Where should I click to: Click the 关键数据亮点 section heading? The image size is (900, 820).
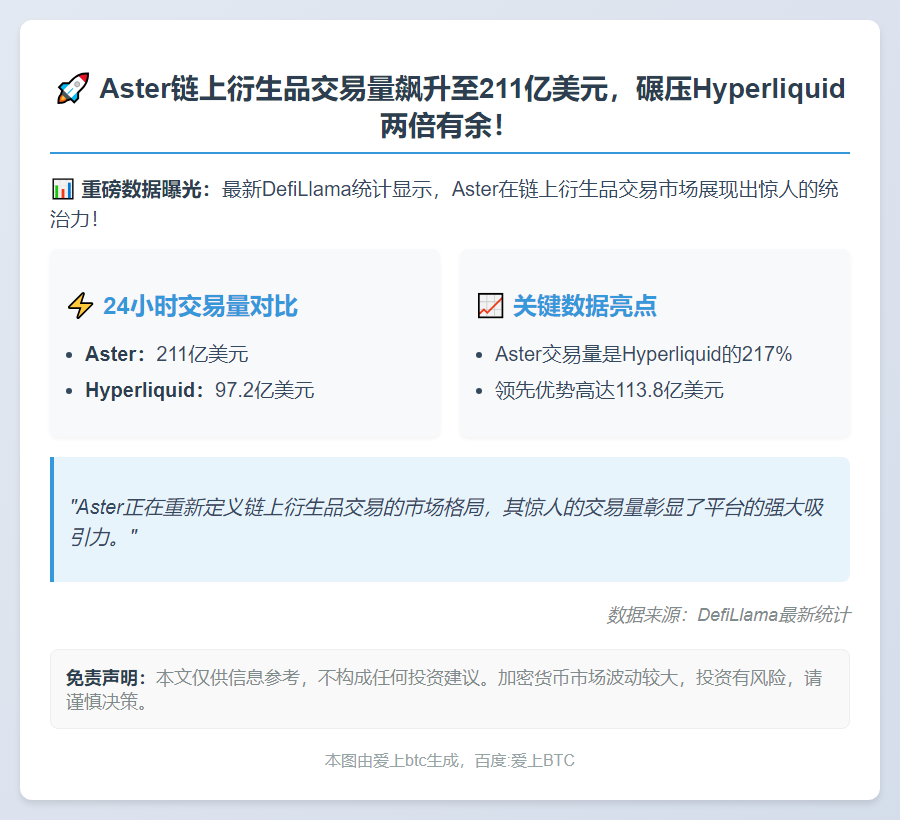pos(584,306)
